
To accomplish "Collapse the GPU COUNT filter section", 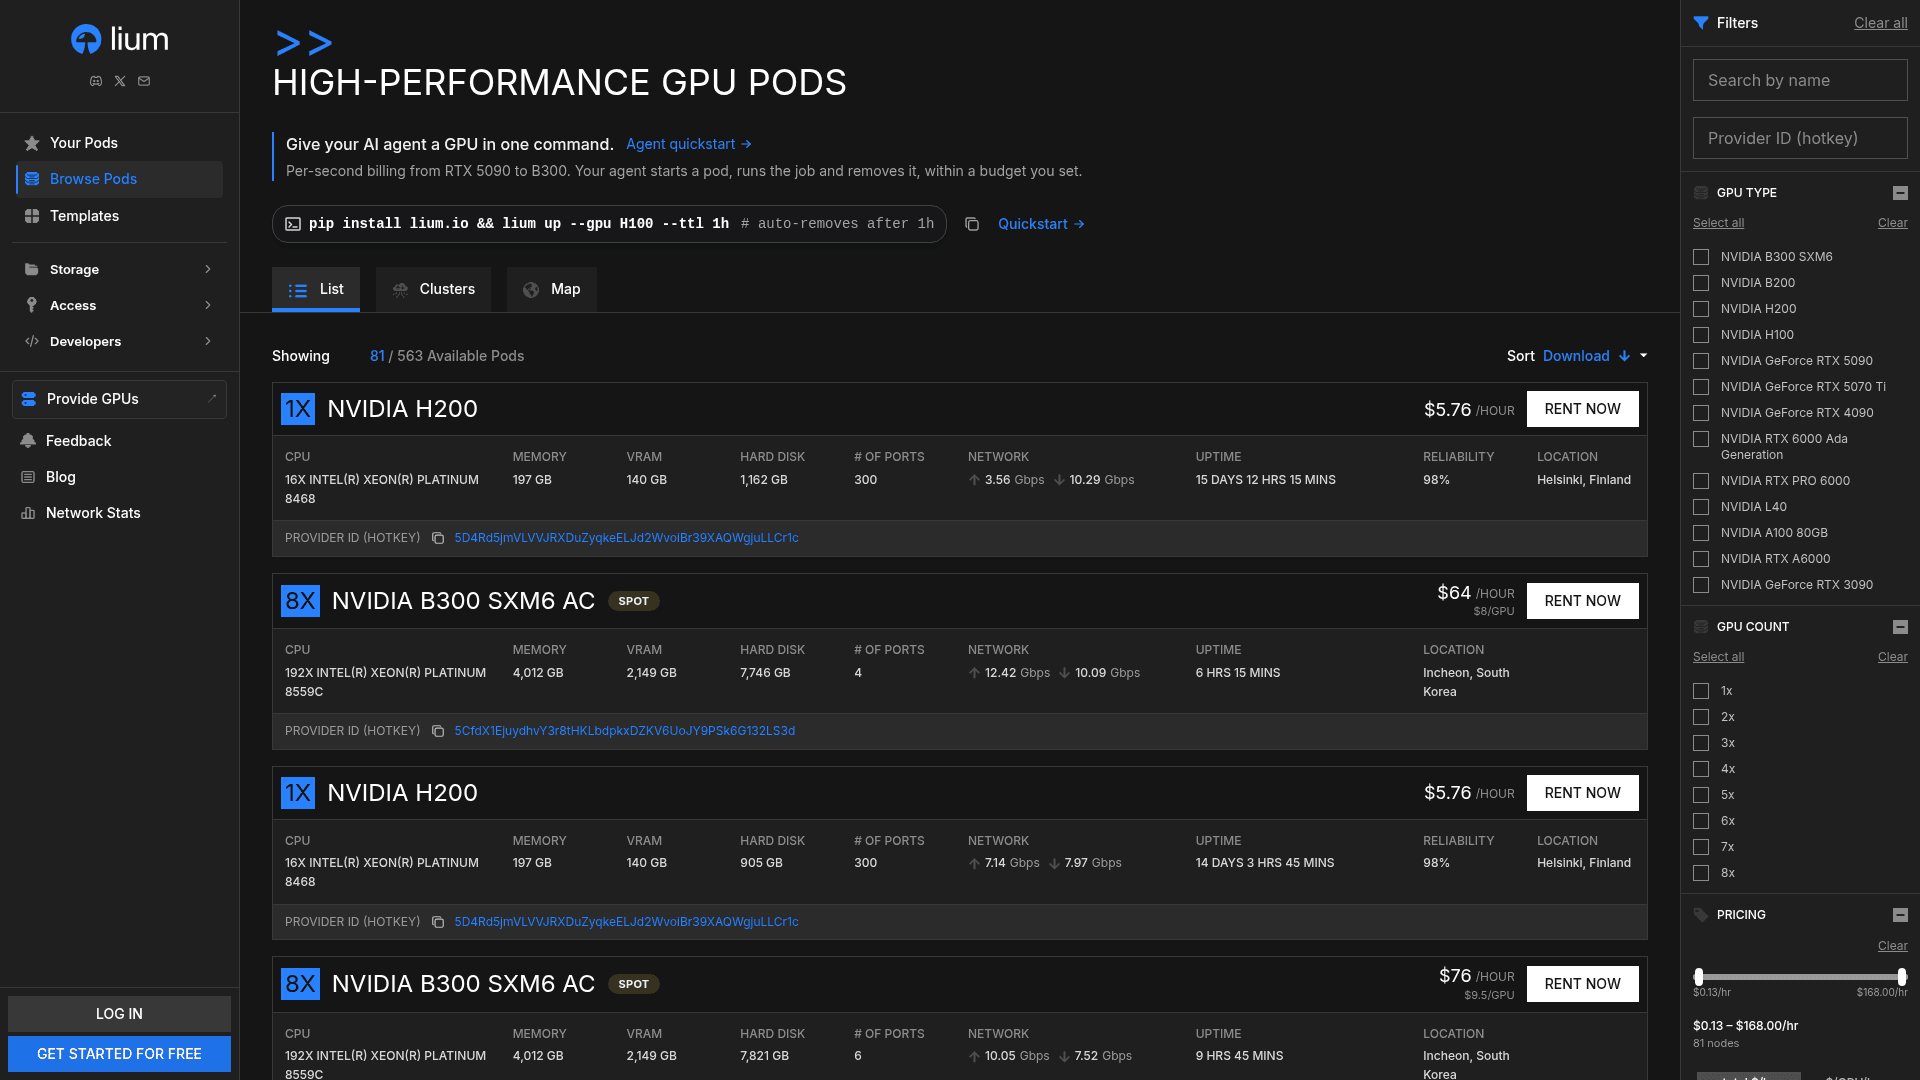I will (x=1900, y=627).
